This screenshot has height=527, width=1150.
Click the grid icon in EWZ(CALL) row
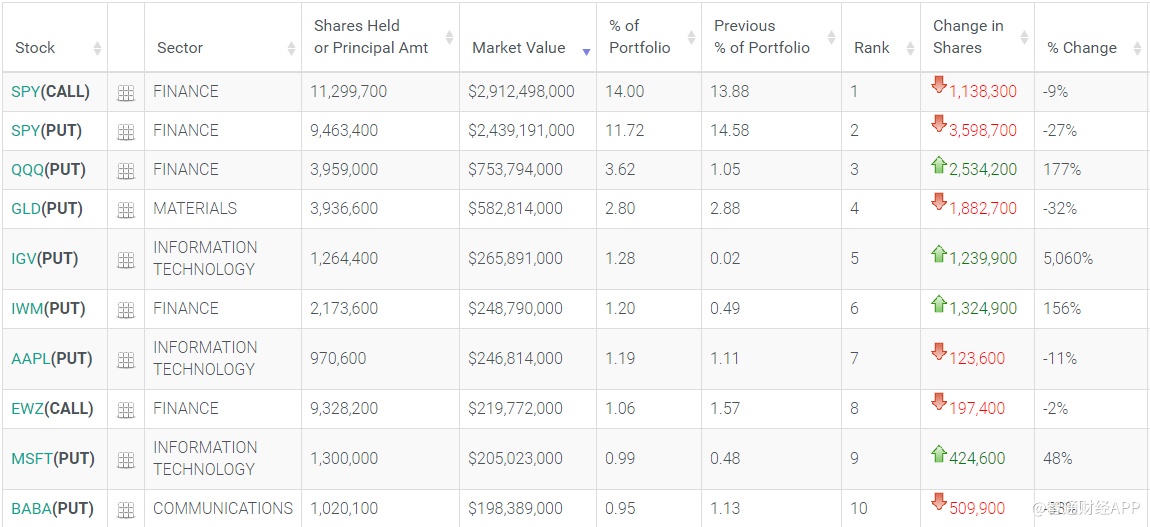pyautogui.click(x=126, y=410)
